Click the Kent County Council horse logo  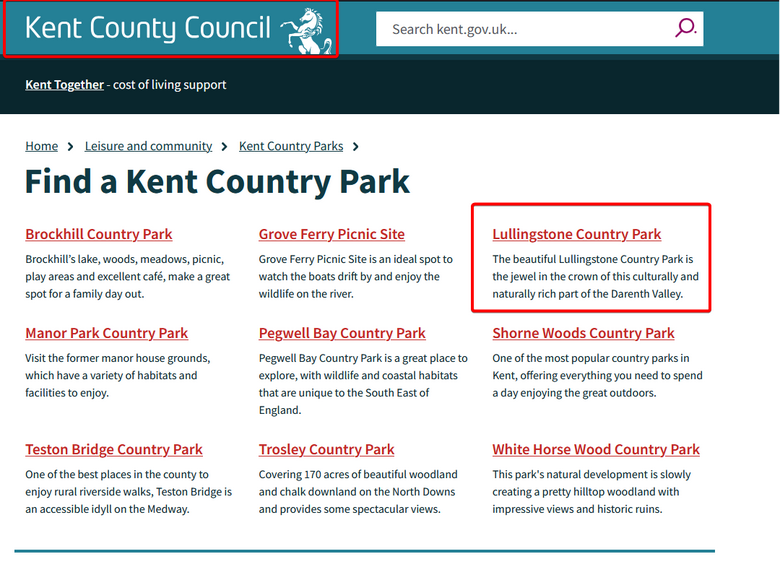tap(306, 31)
